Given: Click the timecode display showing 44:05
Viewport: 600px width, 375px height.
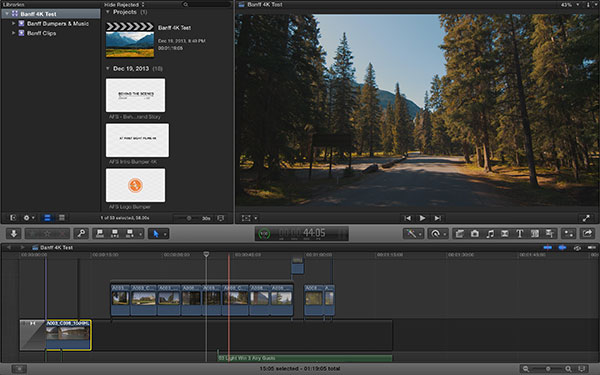Looking at the screenshot, I should pyautogui.click(x=302, y=233).
